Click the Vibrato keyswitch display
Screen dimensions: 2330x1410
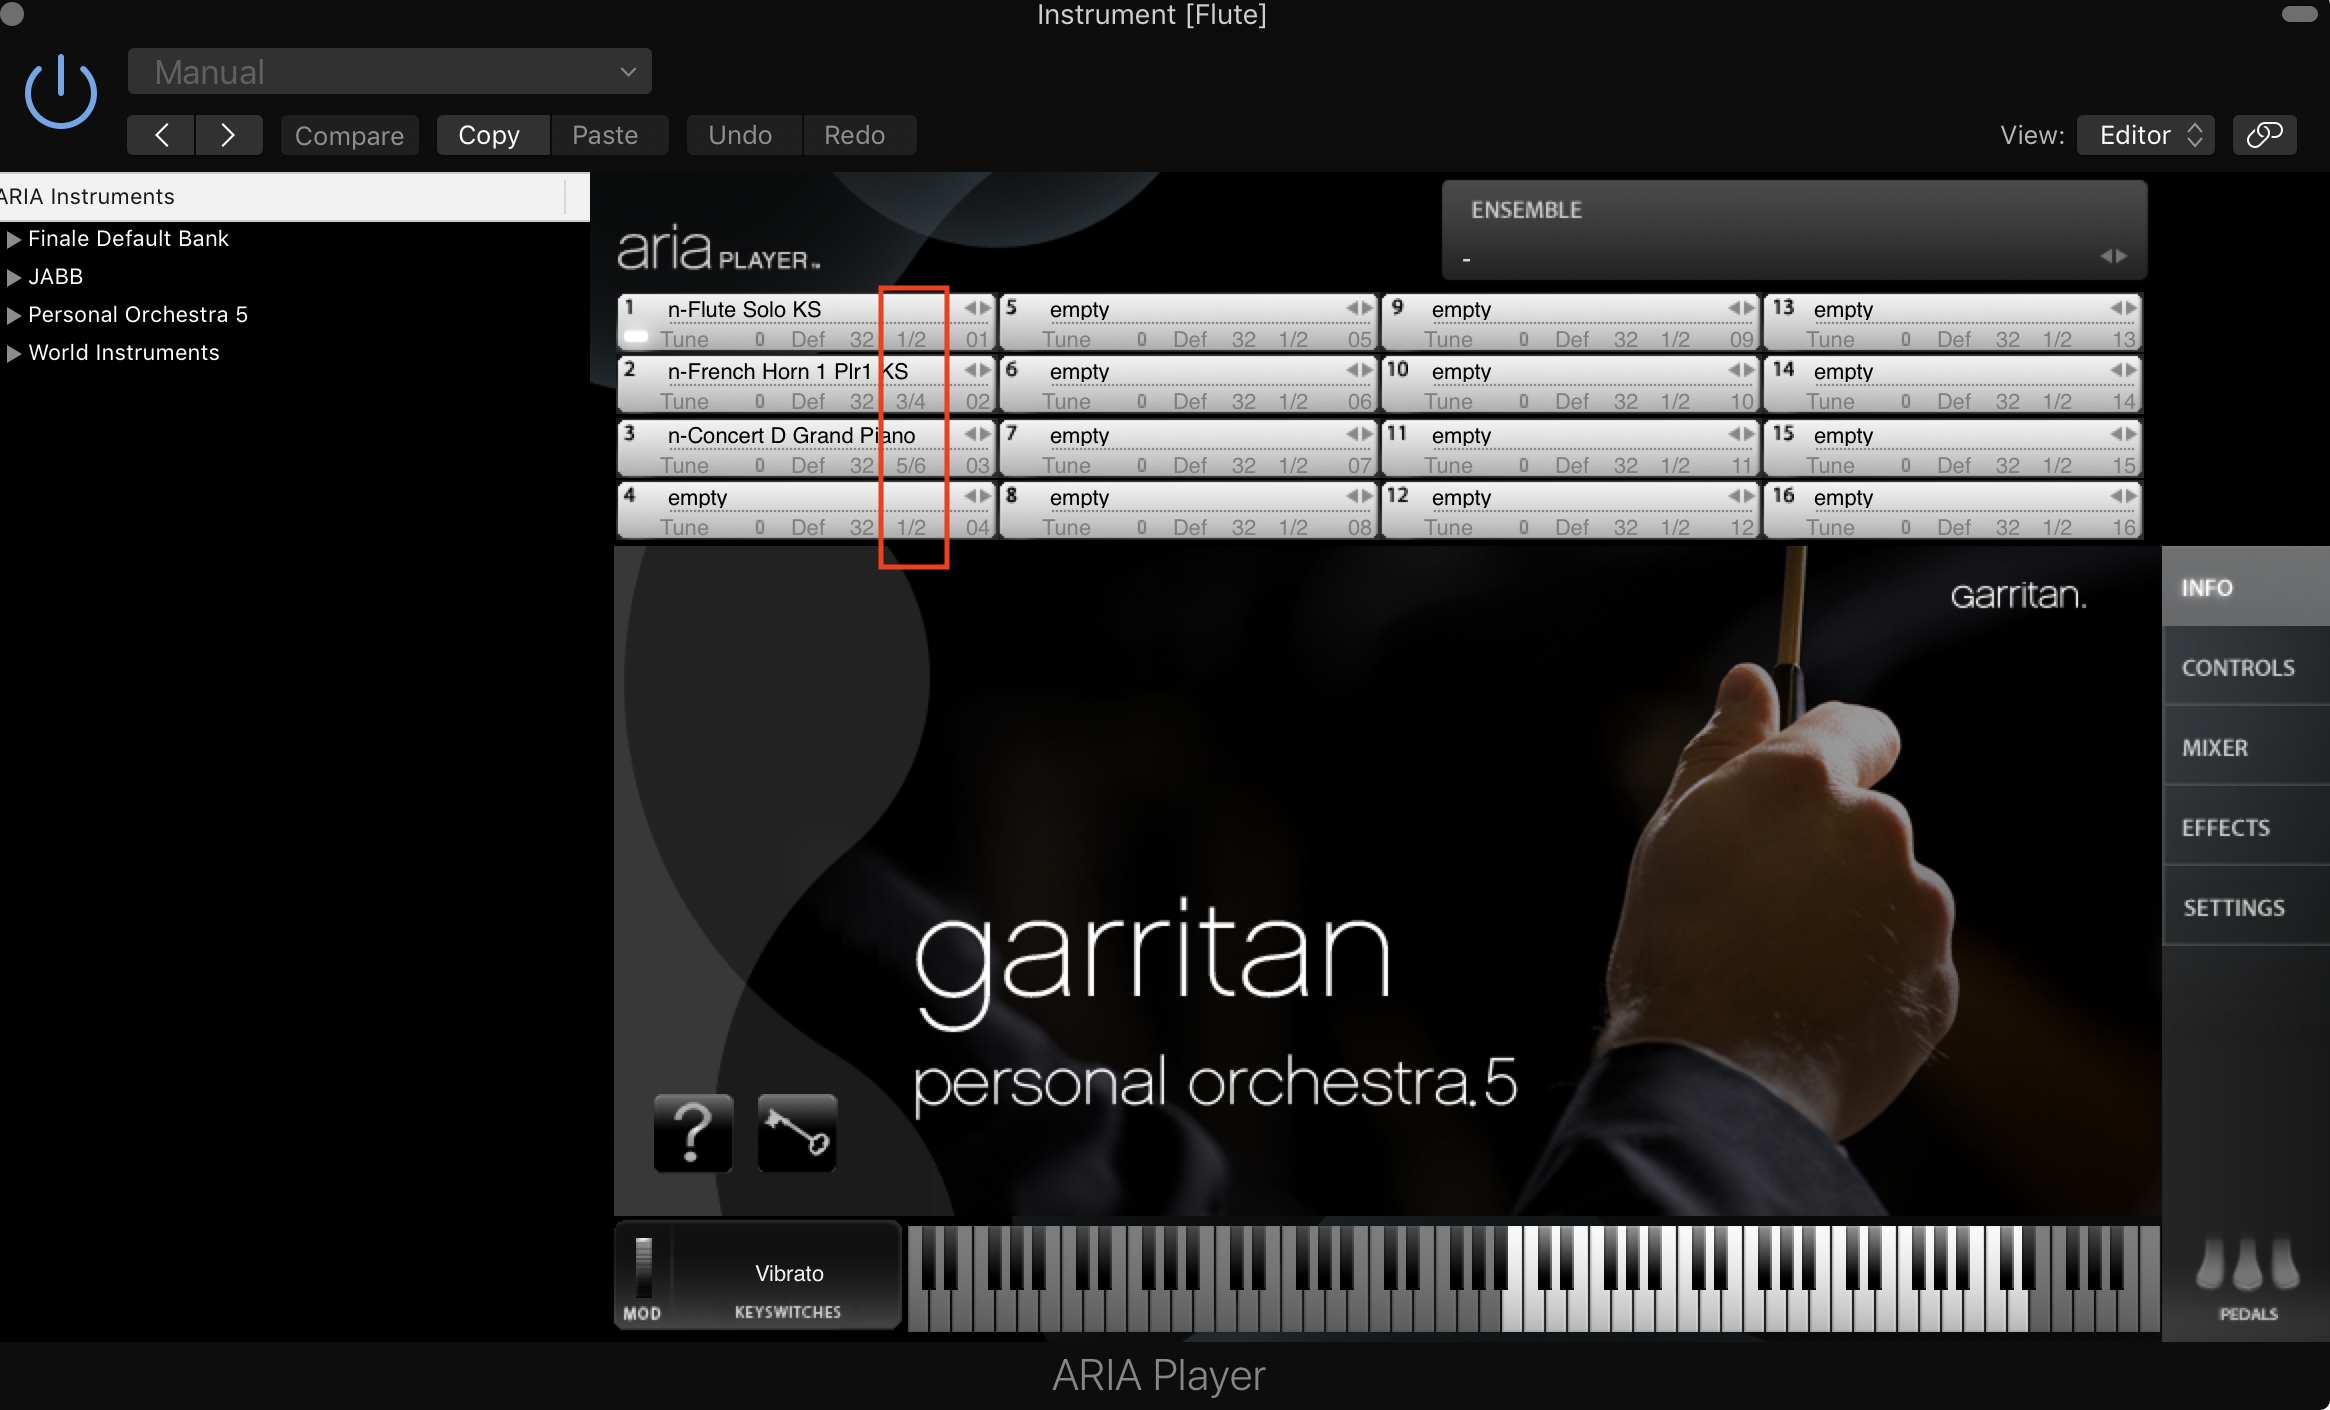pos(789,1274)
